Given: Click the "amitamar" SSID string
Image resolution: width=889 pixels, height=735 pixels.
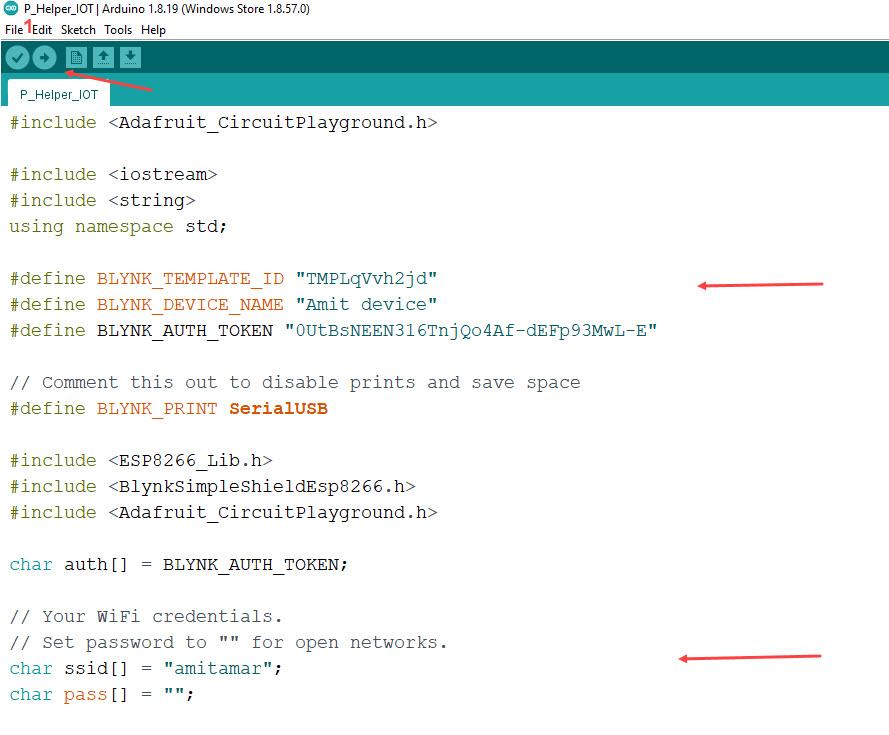Looking at the screenshot, I should click(218, 669).
